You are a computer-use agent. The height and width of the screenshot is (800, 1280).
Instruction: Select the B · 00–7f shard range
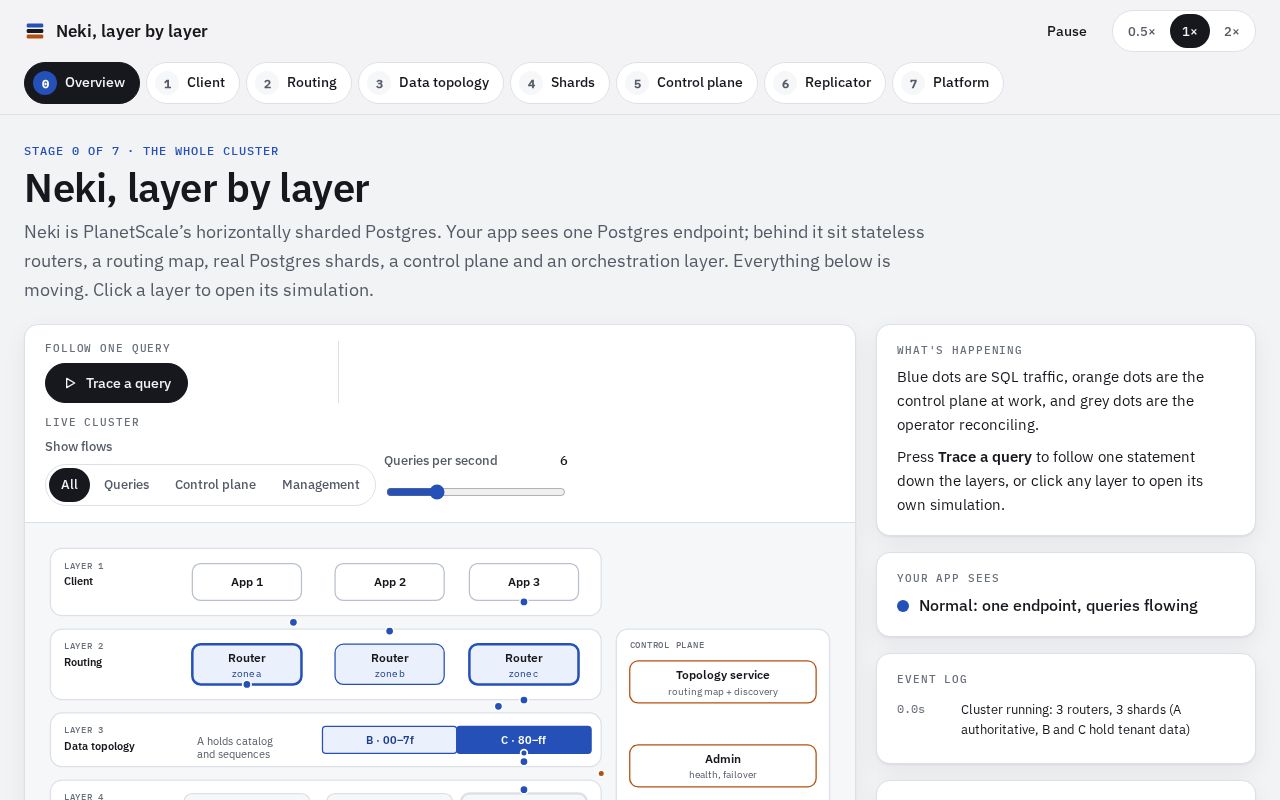pyautogui.click(x=390, y=740)
